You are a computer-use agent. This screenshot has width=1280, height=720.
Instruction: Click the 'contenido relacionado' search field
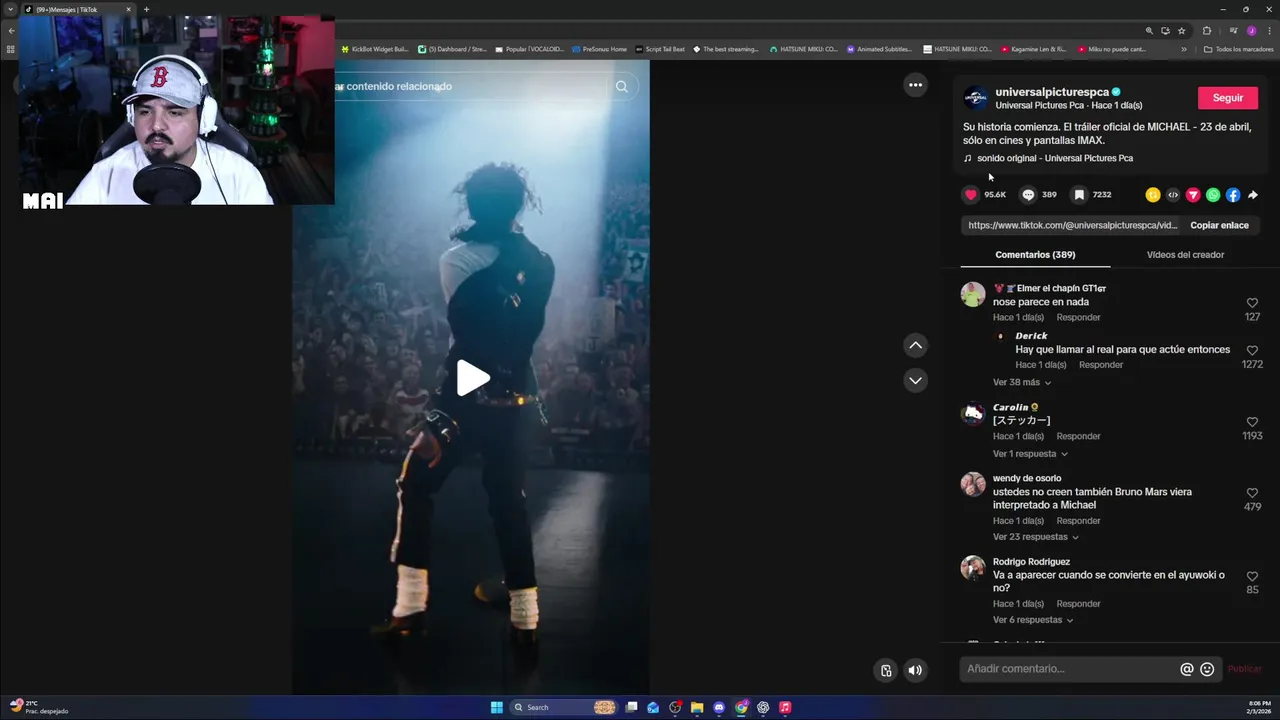(470, 86)
